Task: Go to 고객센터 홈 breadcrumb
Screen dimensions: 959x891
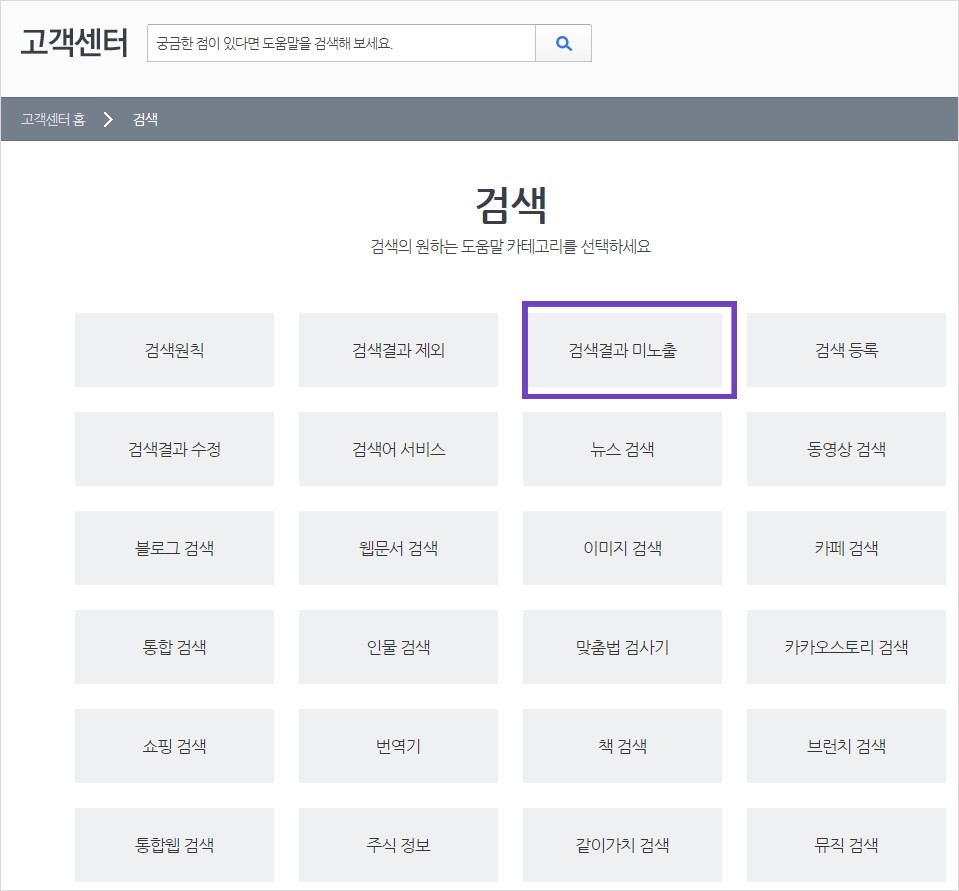Action: coord(53,119)
